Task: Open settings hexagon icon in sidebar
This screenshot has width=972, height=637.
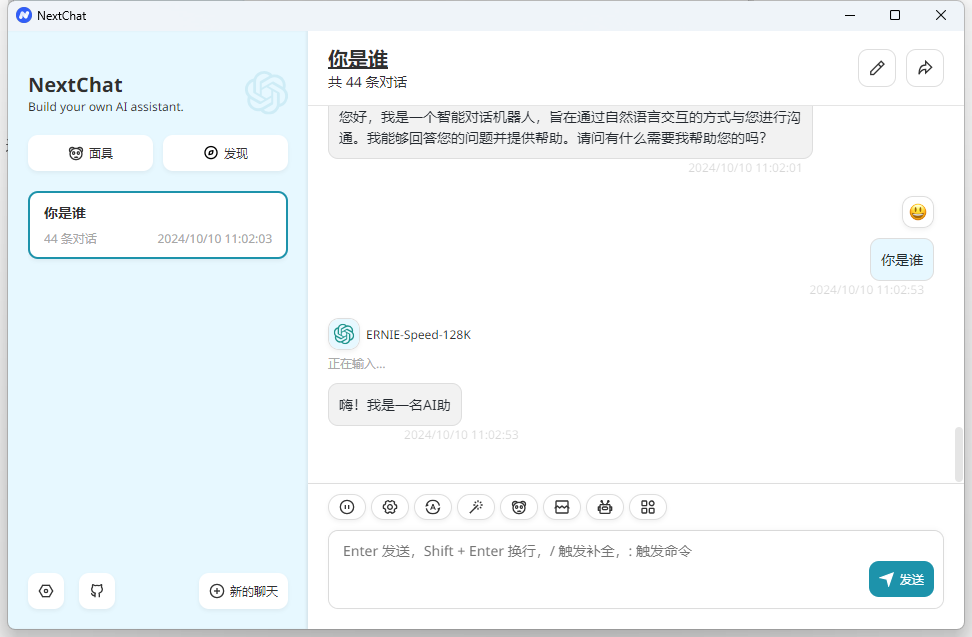Action: click(x=46, y=591)
